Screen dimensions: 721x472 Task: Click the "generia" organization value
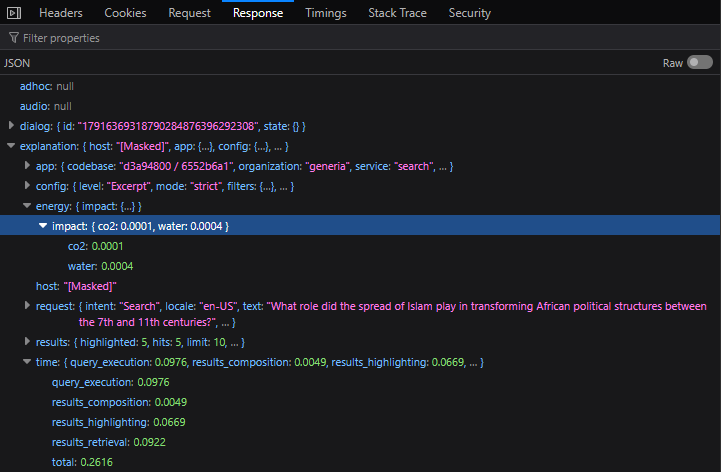[327, 166]
